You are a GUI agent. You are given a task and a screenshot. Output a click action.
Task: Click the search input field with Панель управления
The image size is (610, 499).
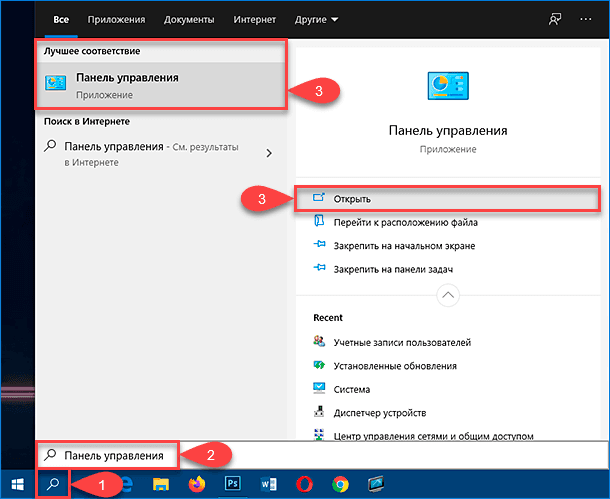pos(322,455)
